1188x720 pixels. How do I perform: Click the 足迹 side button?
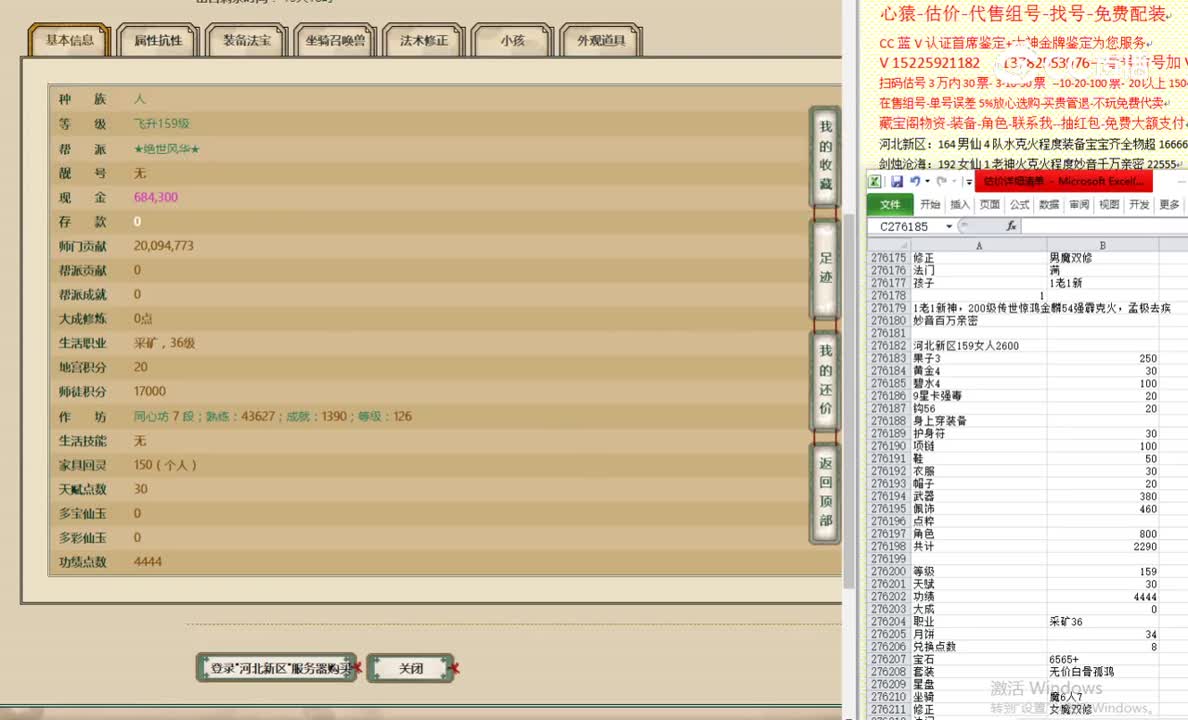(825, 268)
